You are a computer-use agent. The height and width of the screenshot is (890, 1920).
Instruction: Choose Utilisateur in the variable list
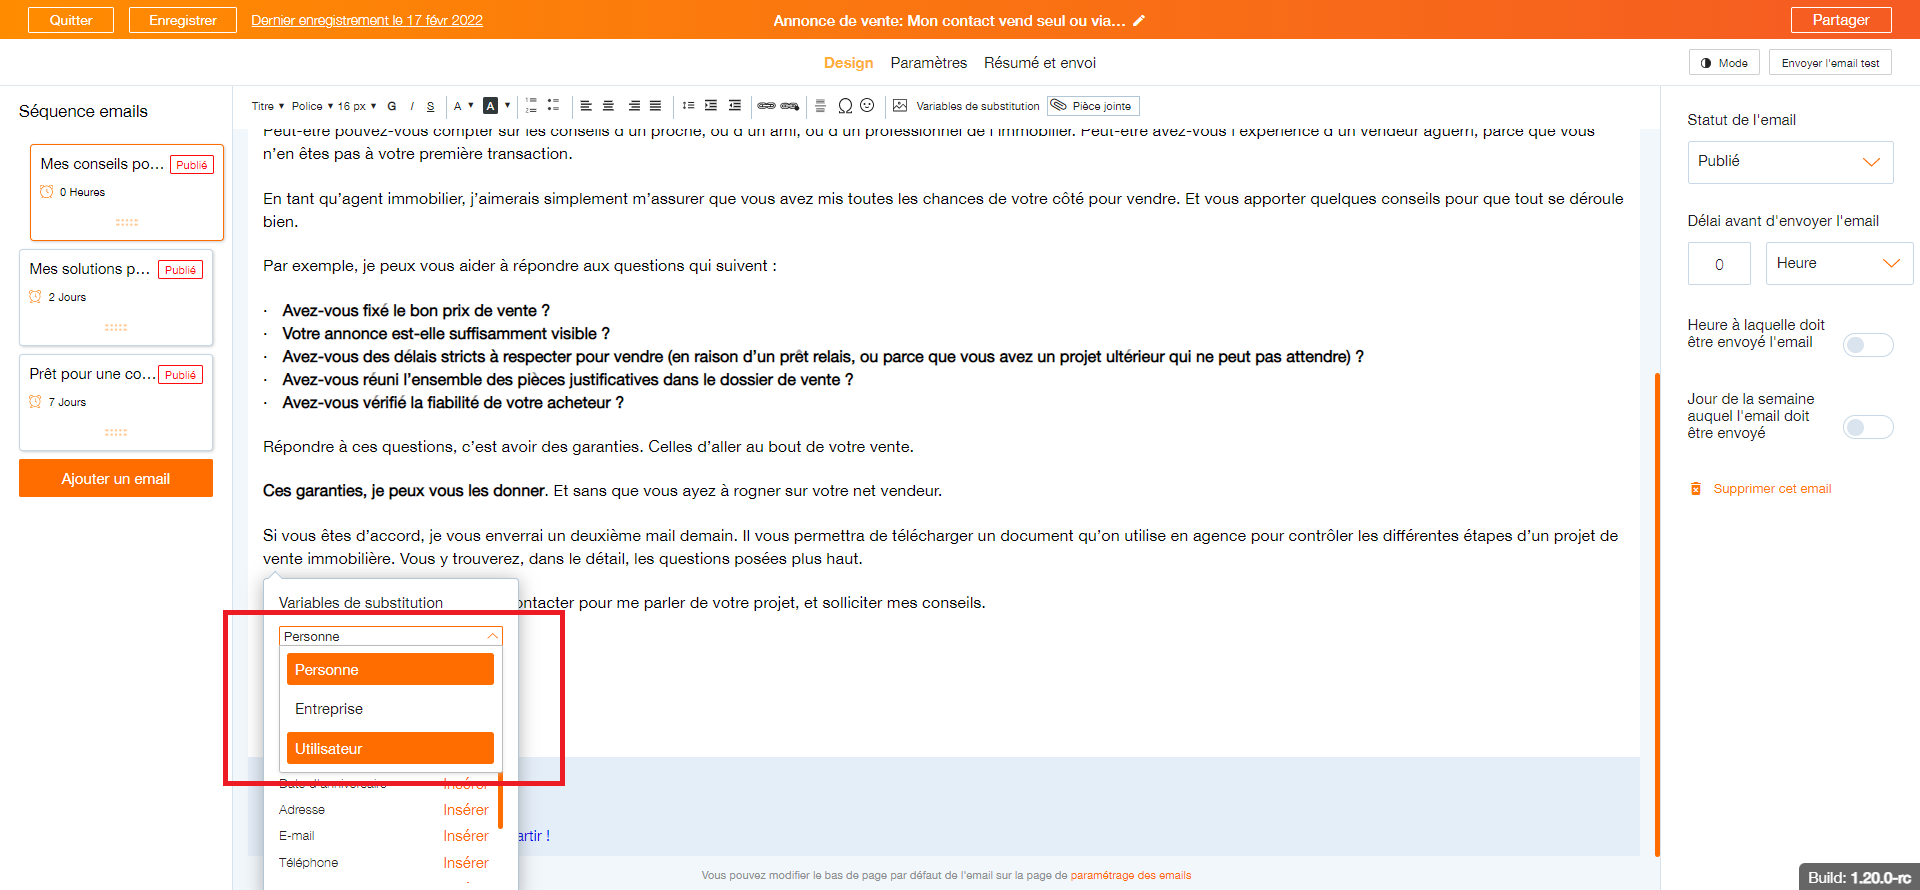click(x=390, y=748)
